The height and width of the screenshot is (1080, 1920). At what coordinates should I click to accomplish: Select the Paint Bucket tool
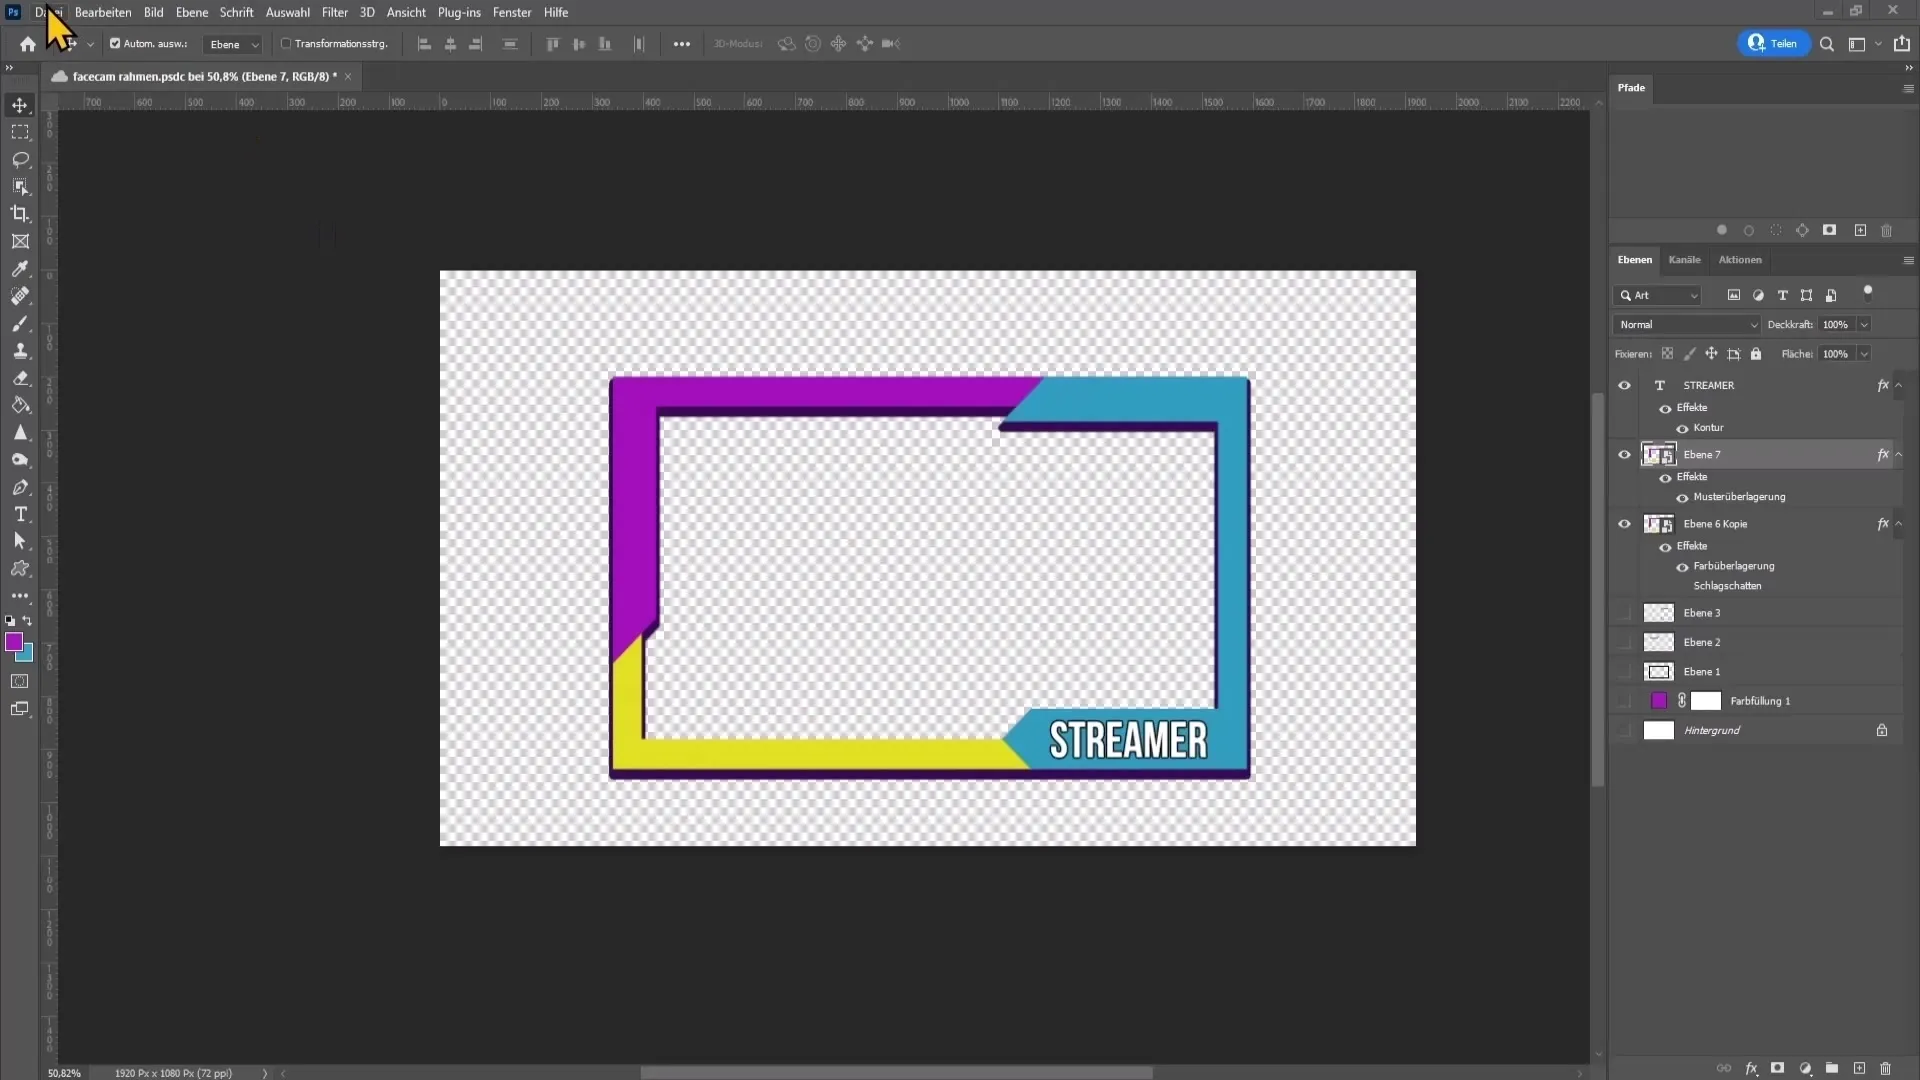[20, 405]
